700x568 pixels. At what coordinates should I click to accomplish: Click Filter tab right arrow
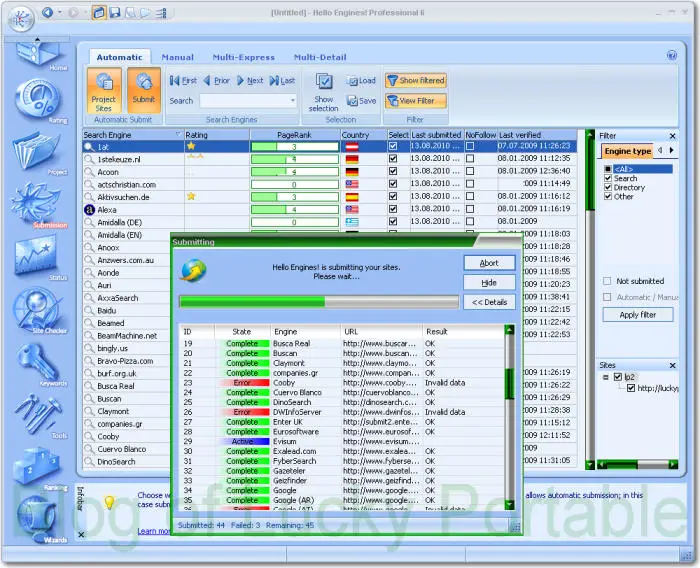671,150
